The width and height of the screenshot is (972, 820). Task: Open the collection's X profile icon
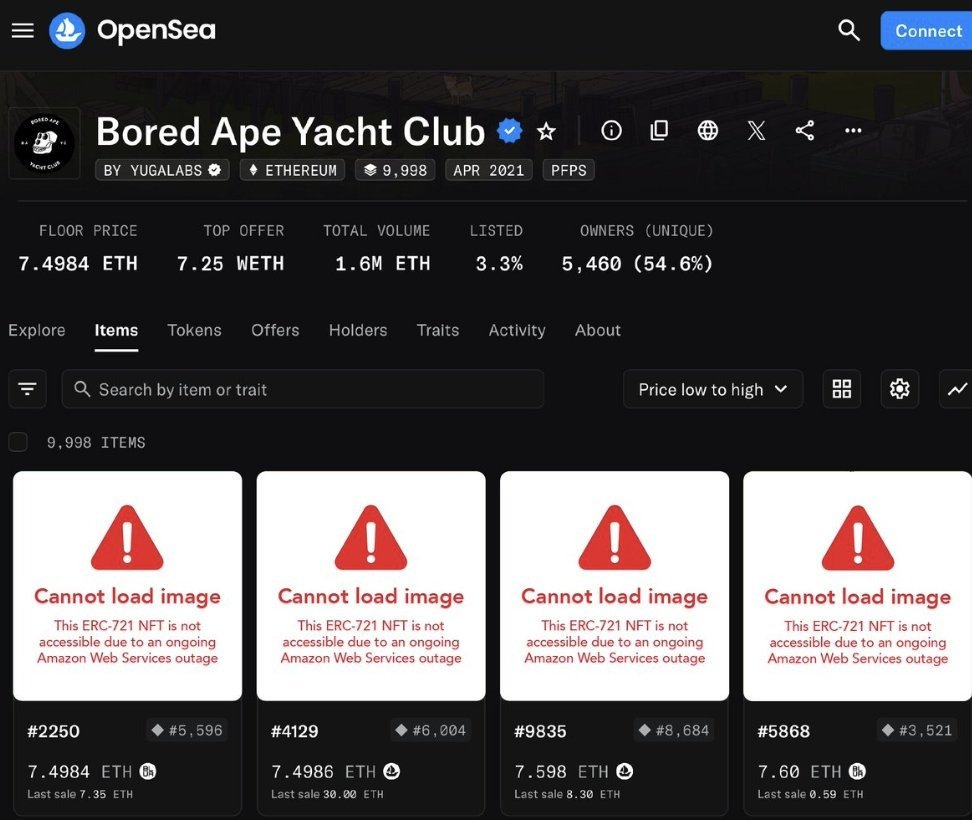(756, 130)
